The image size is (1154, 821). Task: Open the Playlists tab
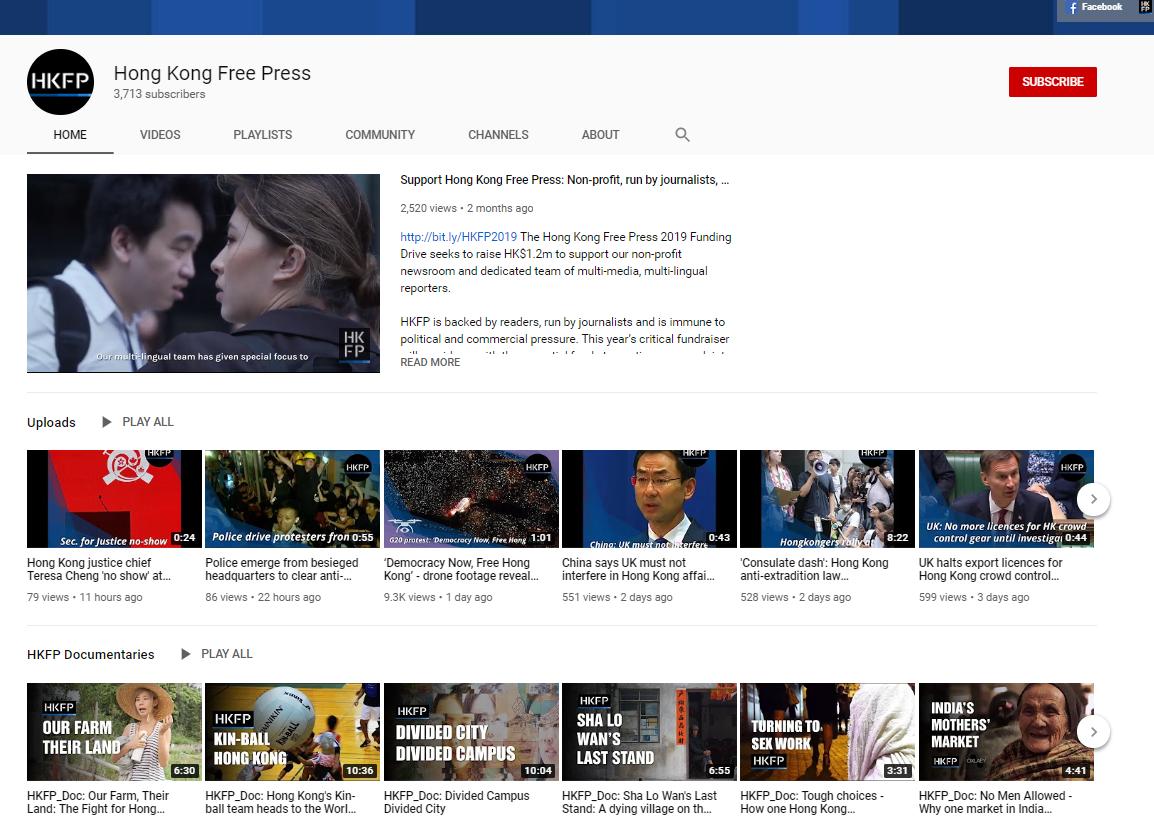pos(263,135)
